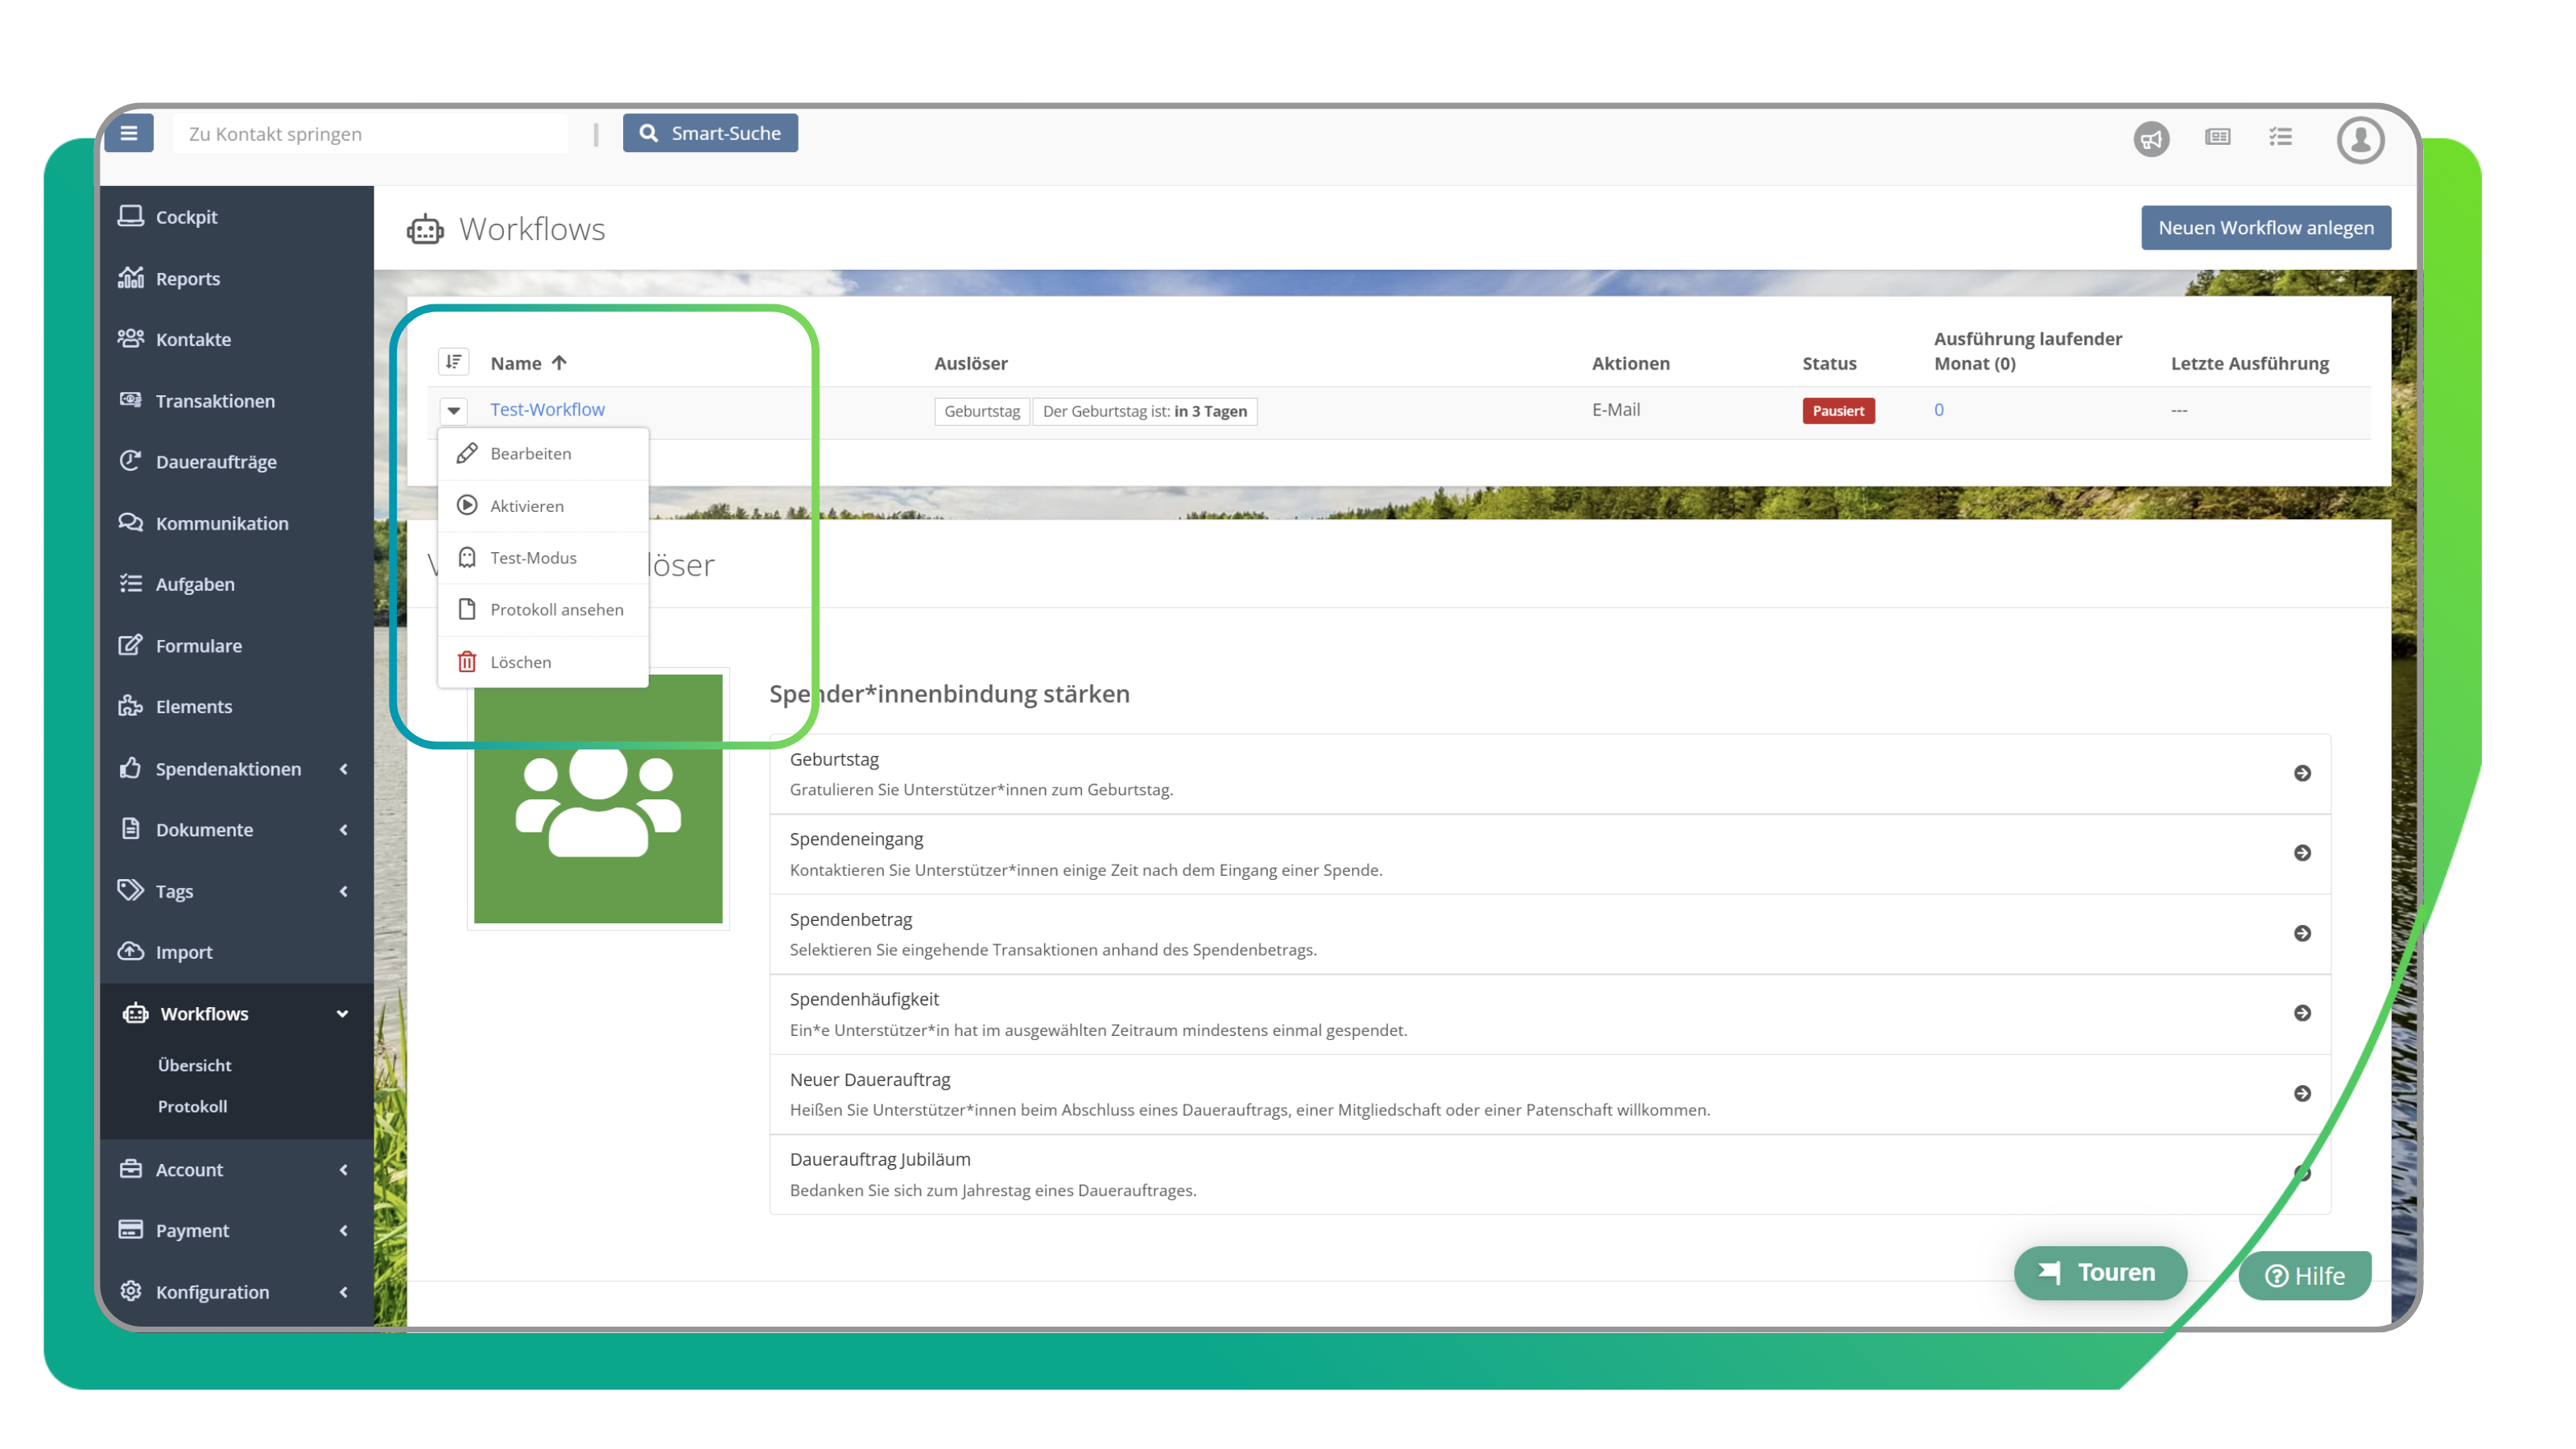Open the user profile avatar menu
Image resolution: width=2576 pixels, height=1449 pixels.
point(2361,140)
